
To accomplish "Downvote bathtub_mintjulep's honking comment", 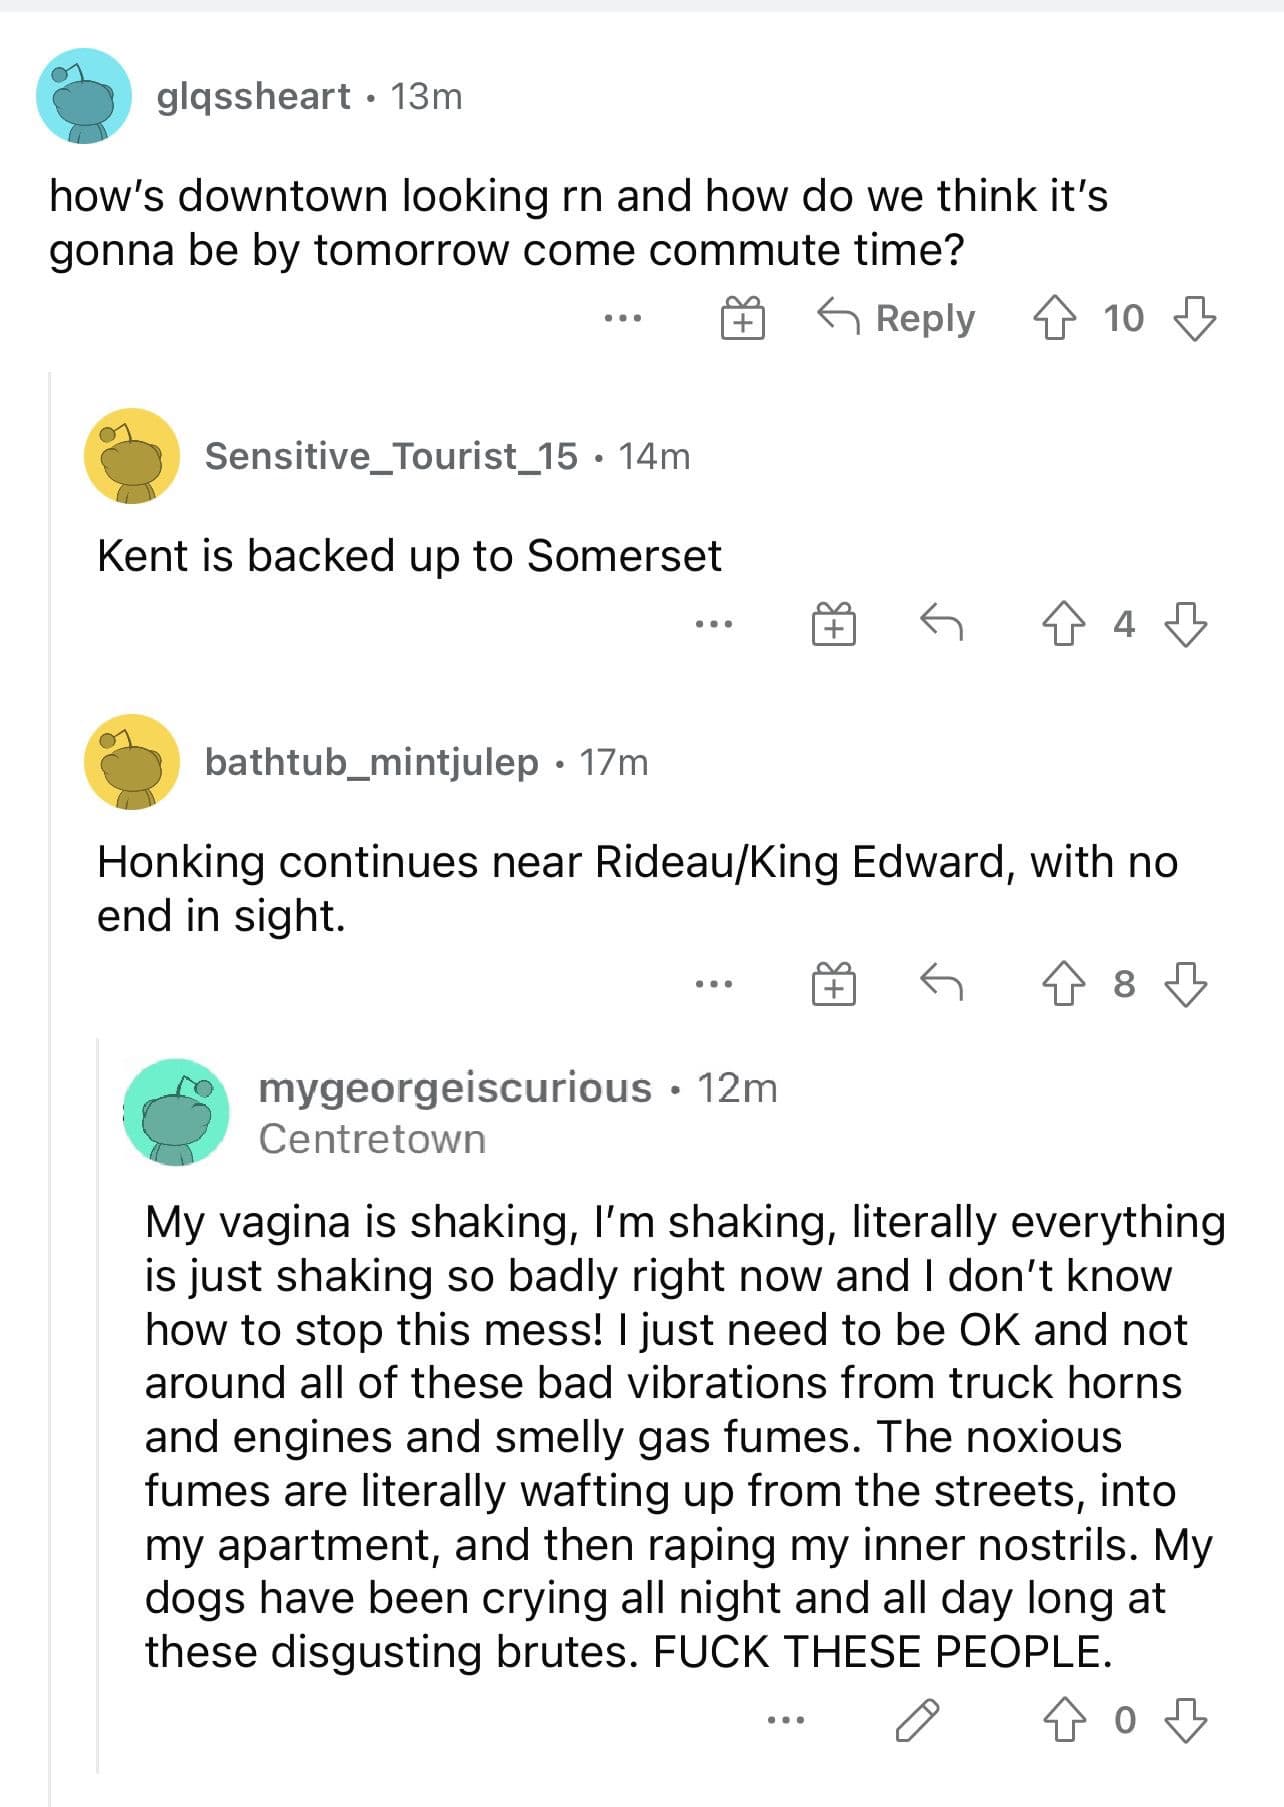I will pyautogui.click(x=1186, y=984).
